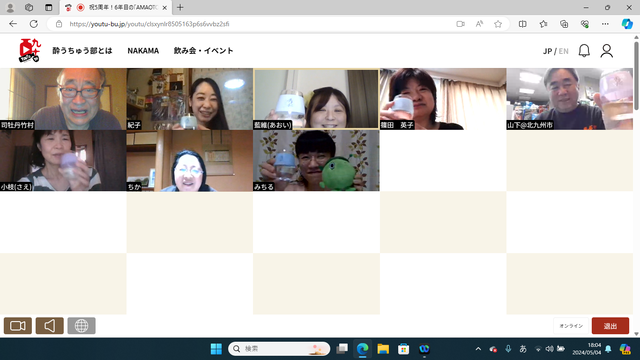
Task: Reload the page with refresh icon
Action: (34, 24)
